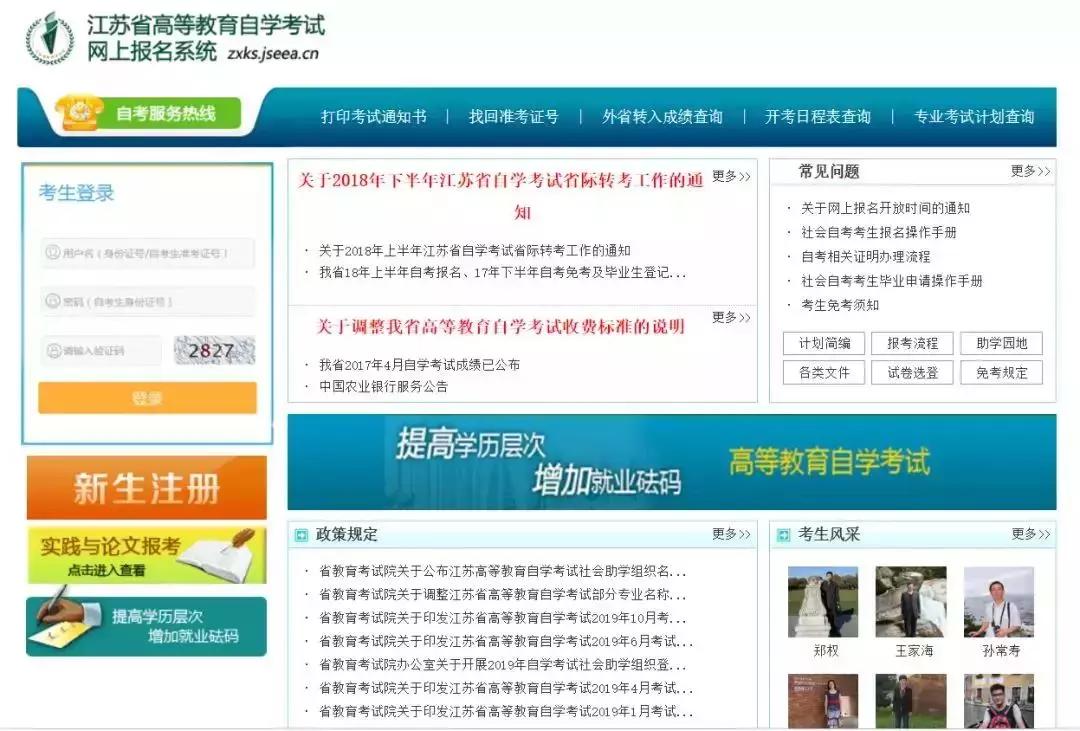The image size is (1080, 731).
Task: Click the 报考流程 quick button
Action: pyautogui.click(x=911, y=343)
